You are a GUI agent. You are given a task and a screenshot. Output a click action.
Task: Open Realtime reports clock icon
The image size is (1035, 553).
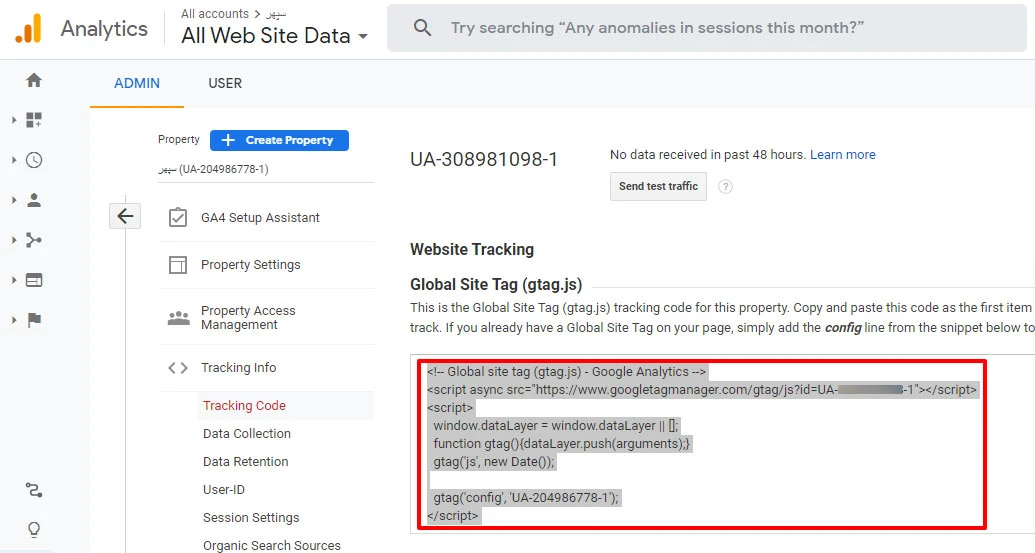coord(34,160)
